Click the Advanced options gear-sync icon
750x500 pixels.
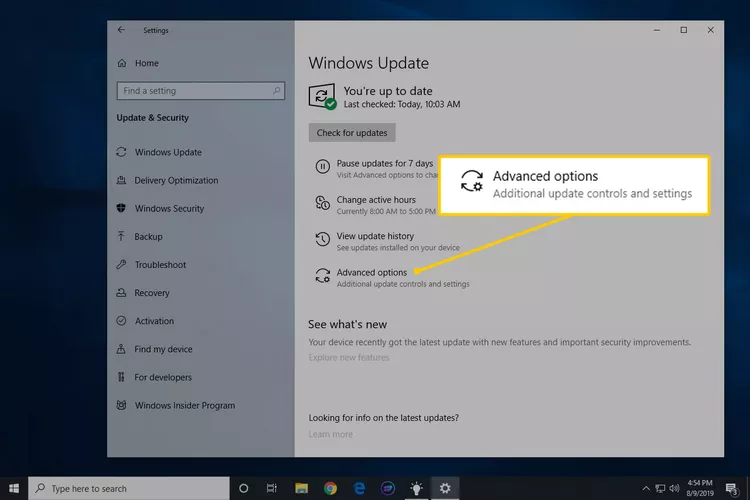tap(322, 277)
